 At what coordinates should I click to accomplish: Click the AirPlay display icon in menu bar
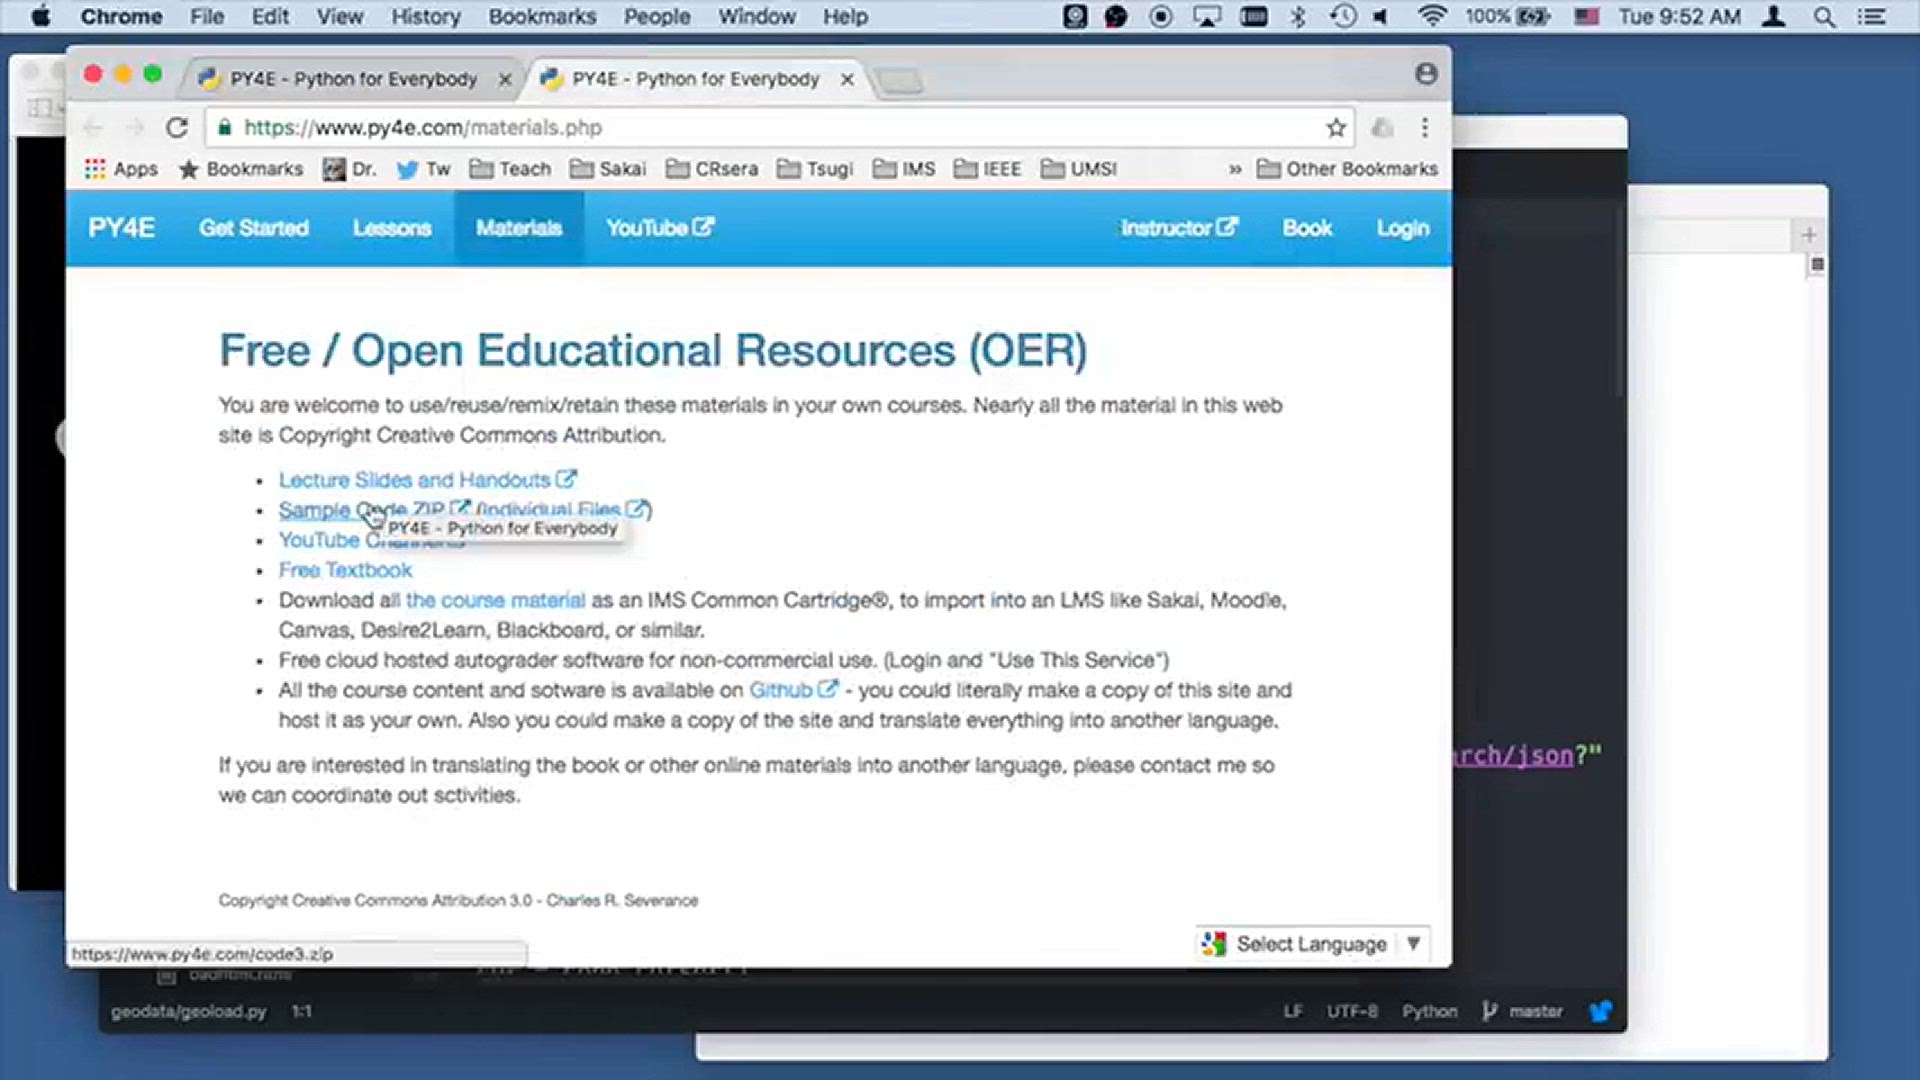1207,16
